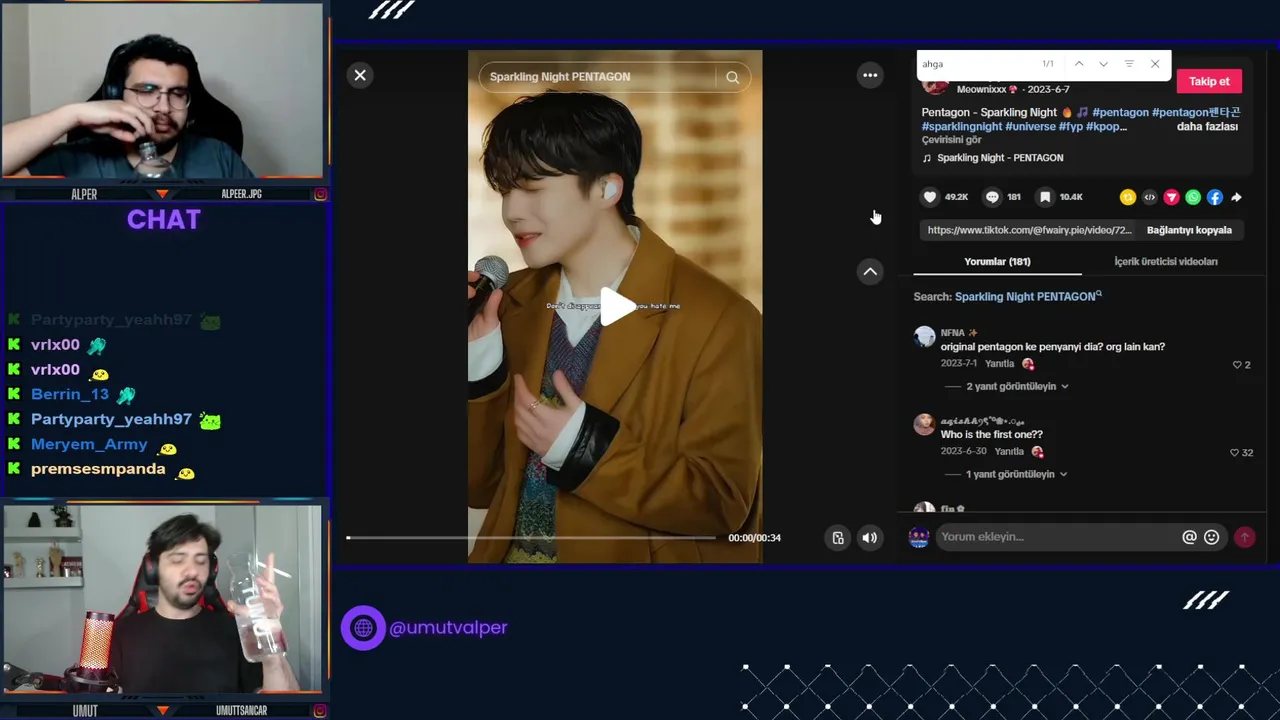Toggle the auto-scroll icon beside volume
The image size is (1280, 720).
(838, 538)
